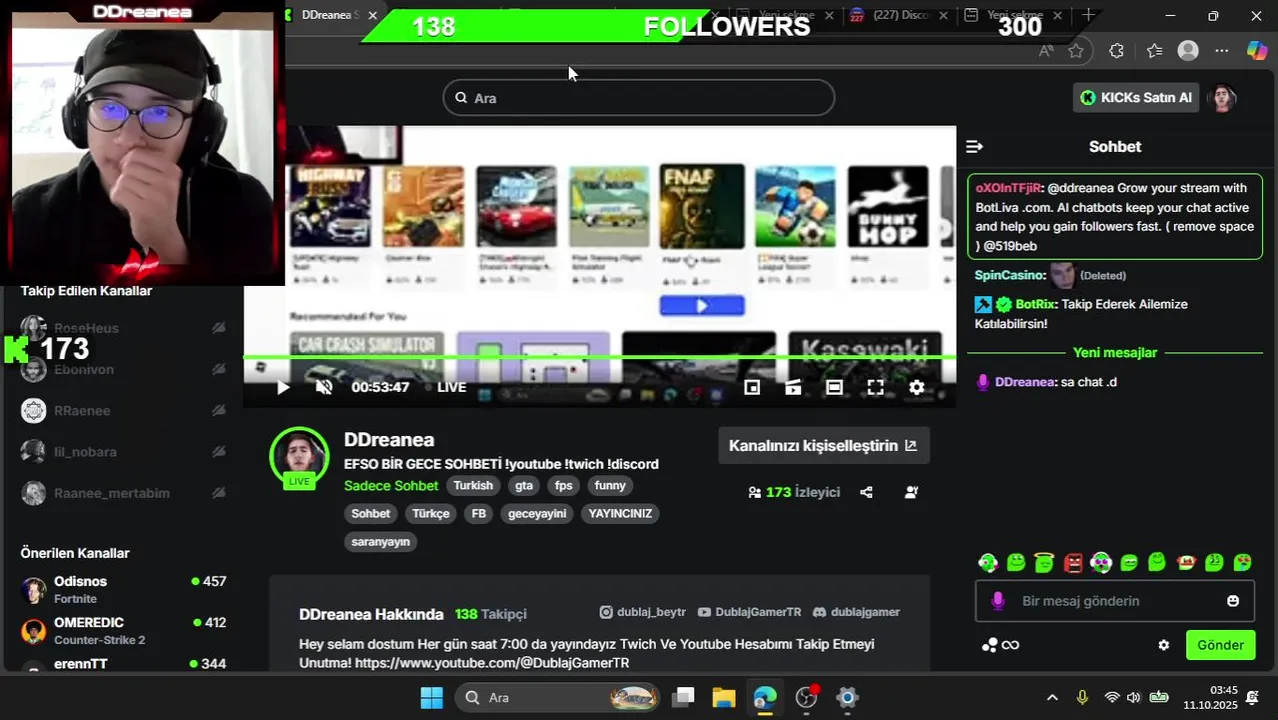Screen dimensions: 1278x720
Task: Open oXOInTFjiR username in chat
Action: click(1008, 188)
